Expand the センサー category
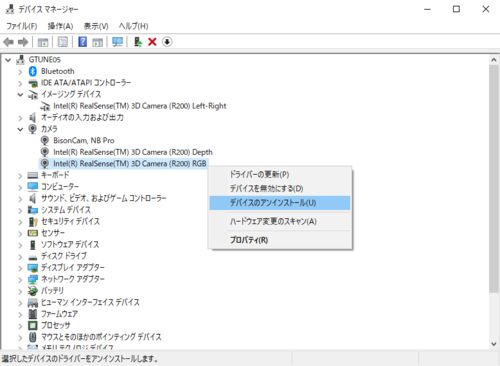Viewport: 500px width, 366px height. tap(20, 233)
